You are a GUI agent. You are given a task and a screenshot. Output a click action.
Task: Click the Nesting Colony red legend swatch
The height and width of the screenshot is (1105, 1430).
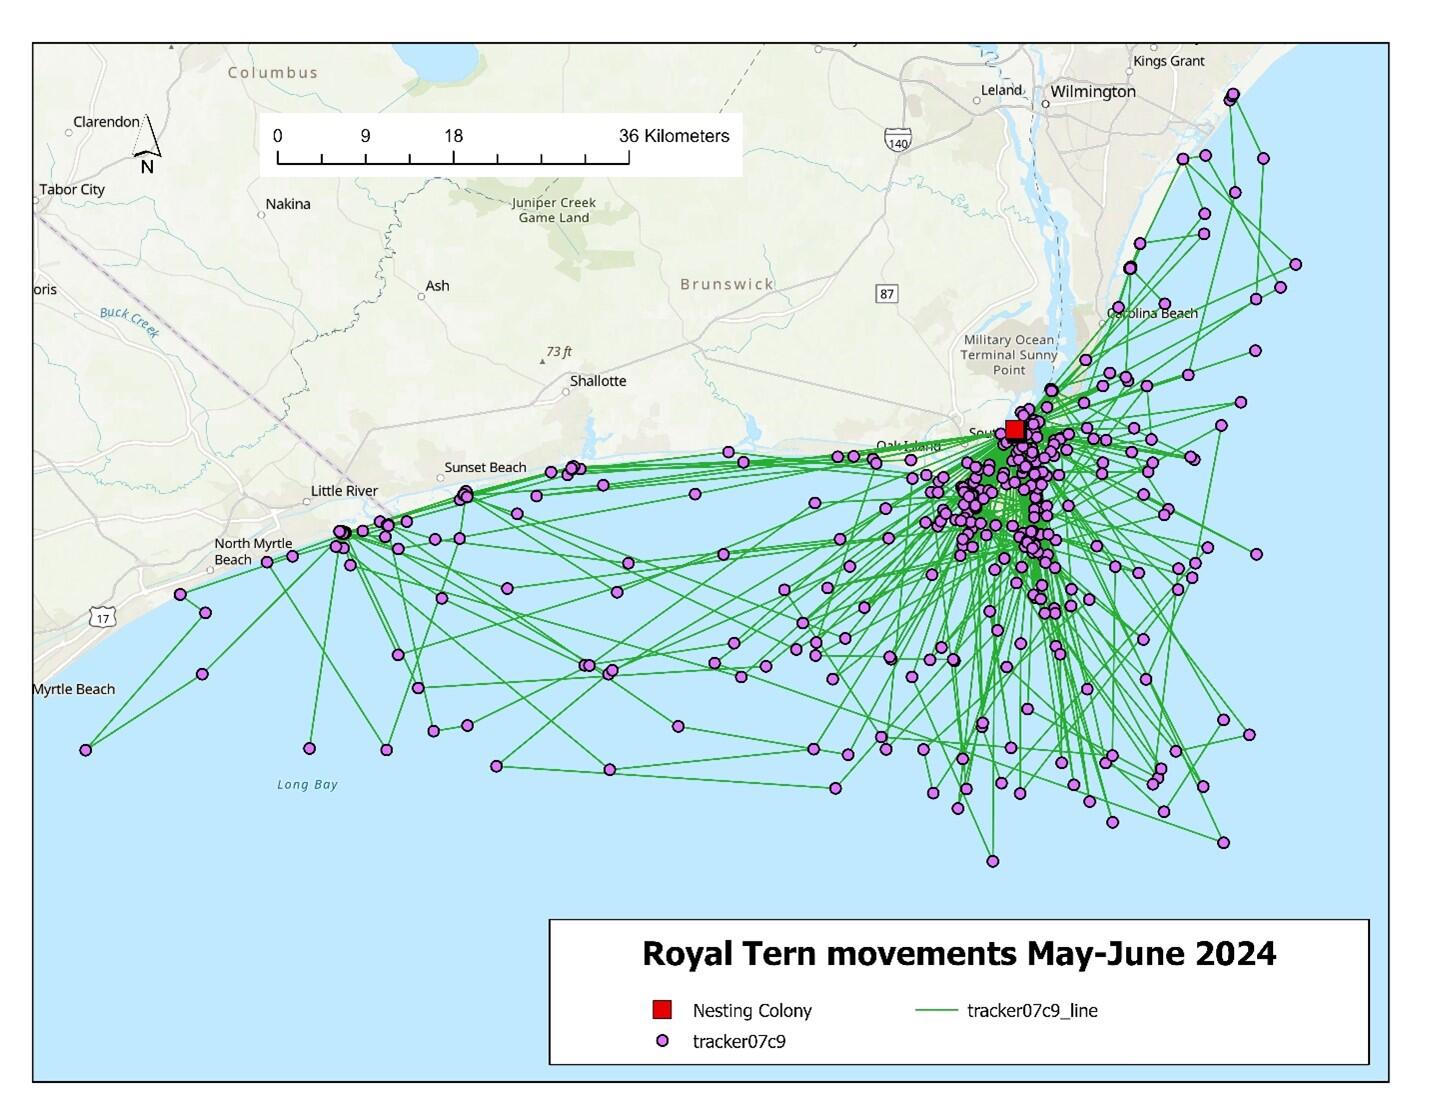[661, 1010]
